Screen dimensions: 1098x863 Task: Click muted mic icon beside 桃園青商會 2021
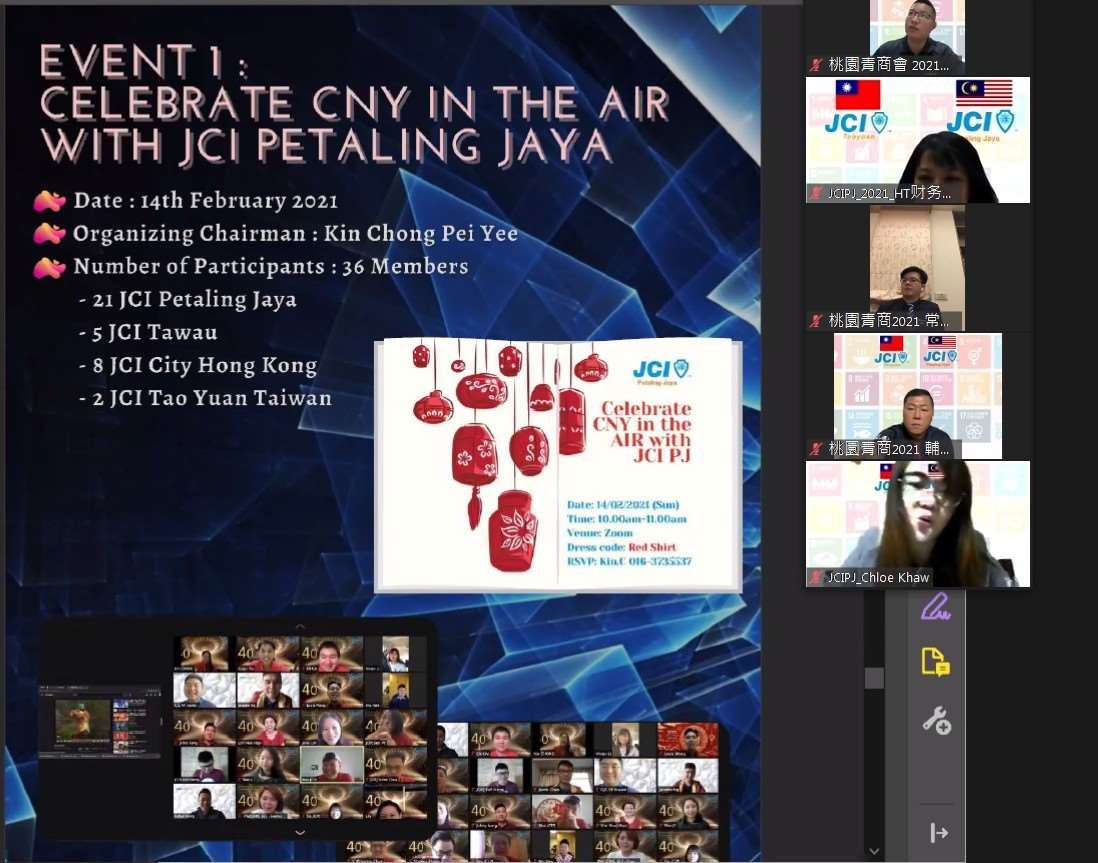pyautogui.click(x=816, y=65)
